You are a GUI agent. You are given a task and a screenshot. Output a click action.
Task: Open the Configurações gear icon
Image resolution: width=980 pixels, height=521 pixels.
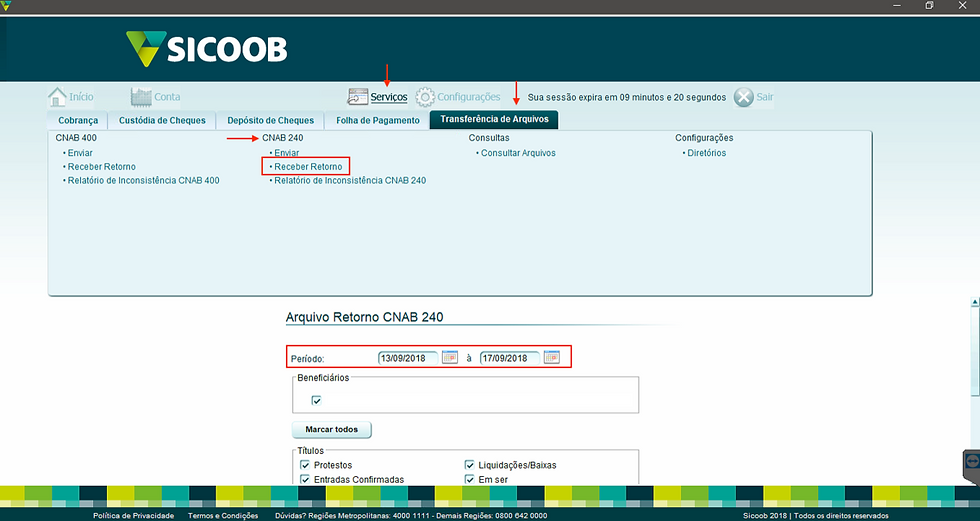click(425, 97)
